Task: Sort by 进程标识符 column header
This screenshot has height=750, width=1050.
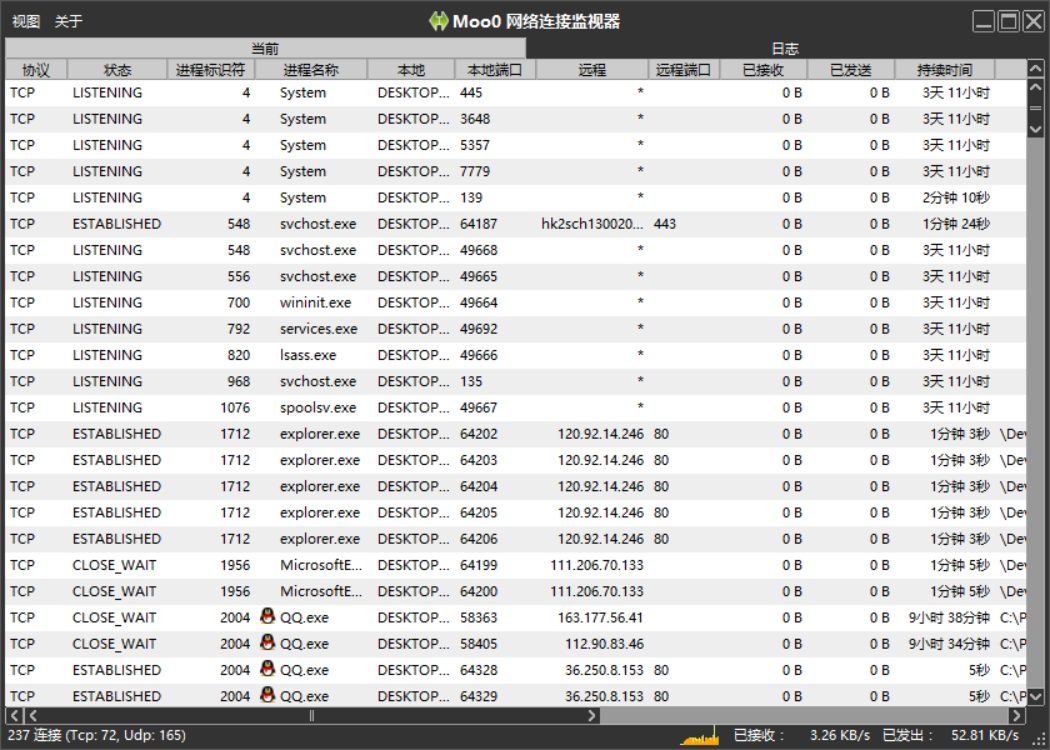Action: (x=211, y=70)
